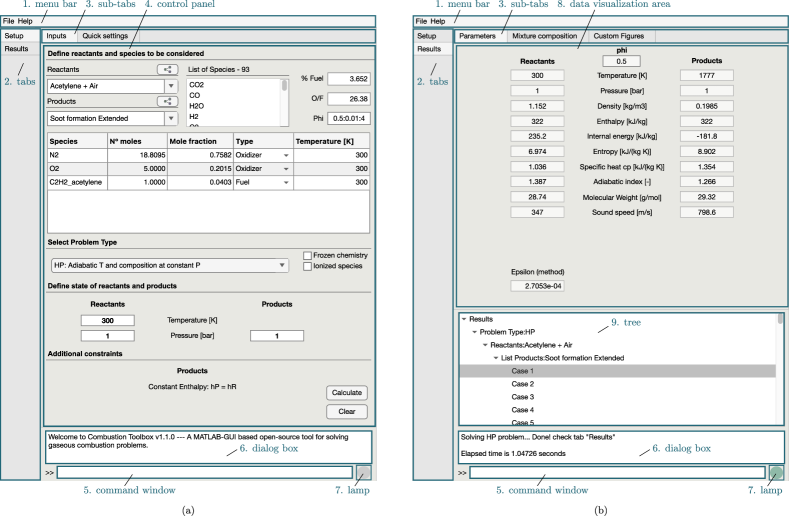Open the Mixture composition tab
This screenshot has width=789, height=516.
tap(544, 36)
